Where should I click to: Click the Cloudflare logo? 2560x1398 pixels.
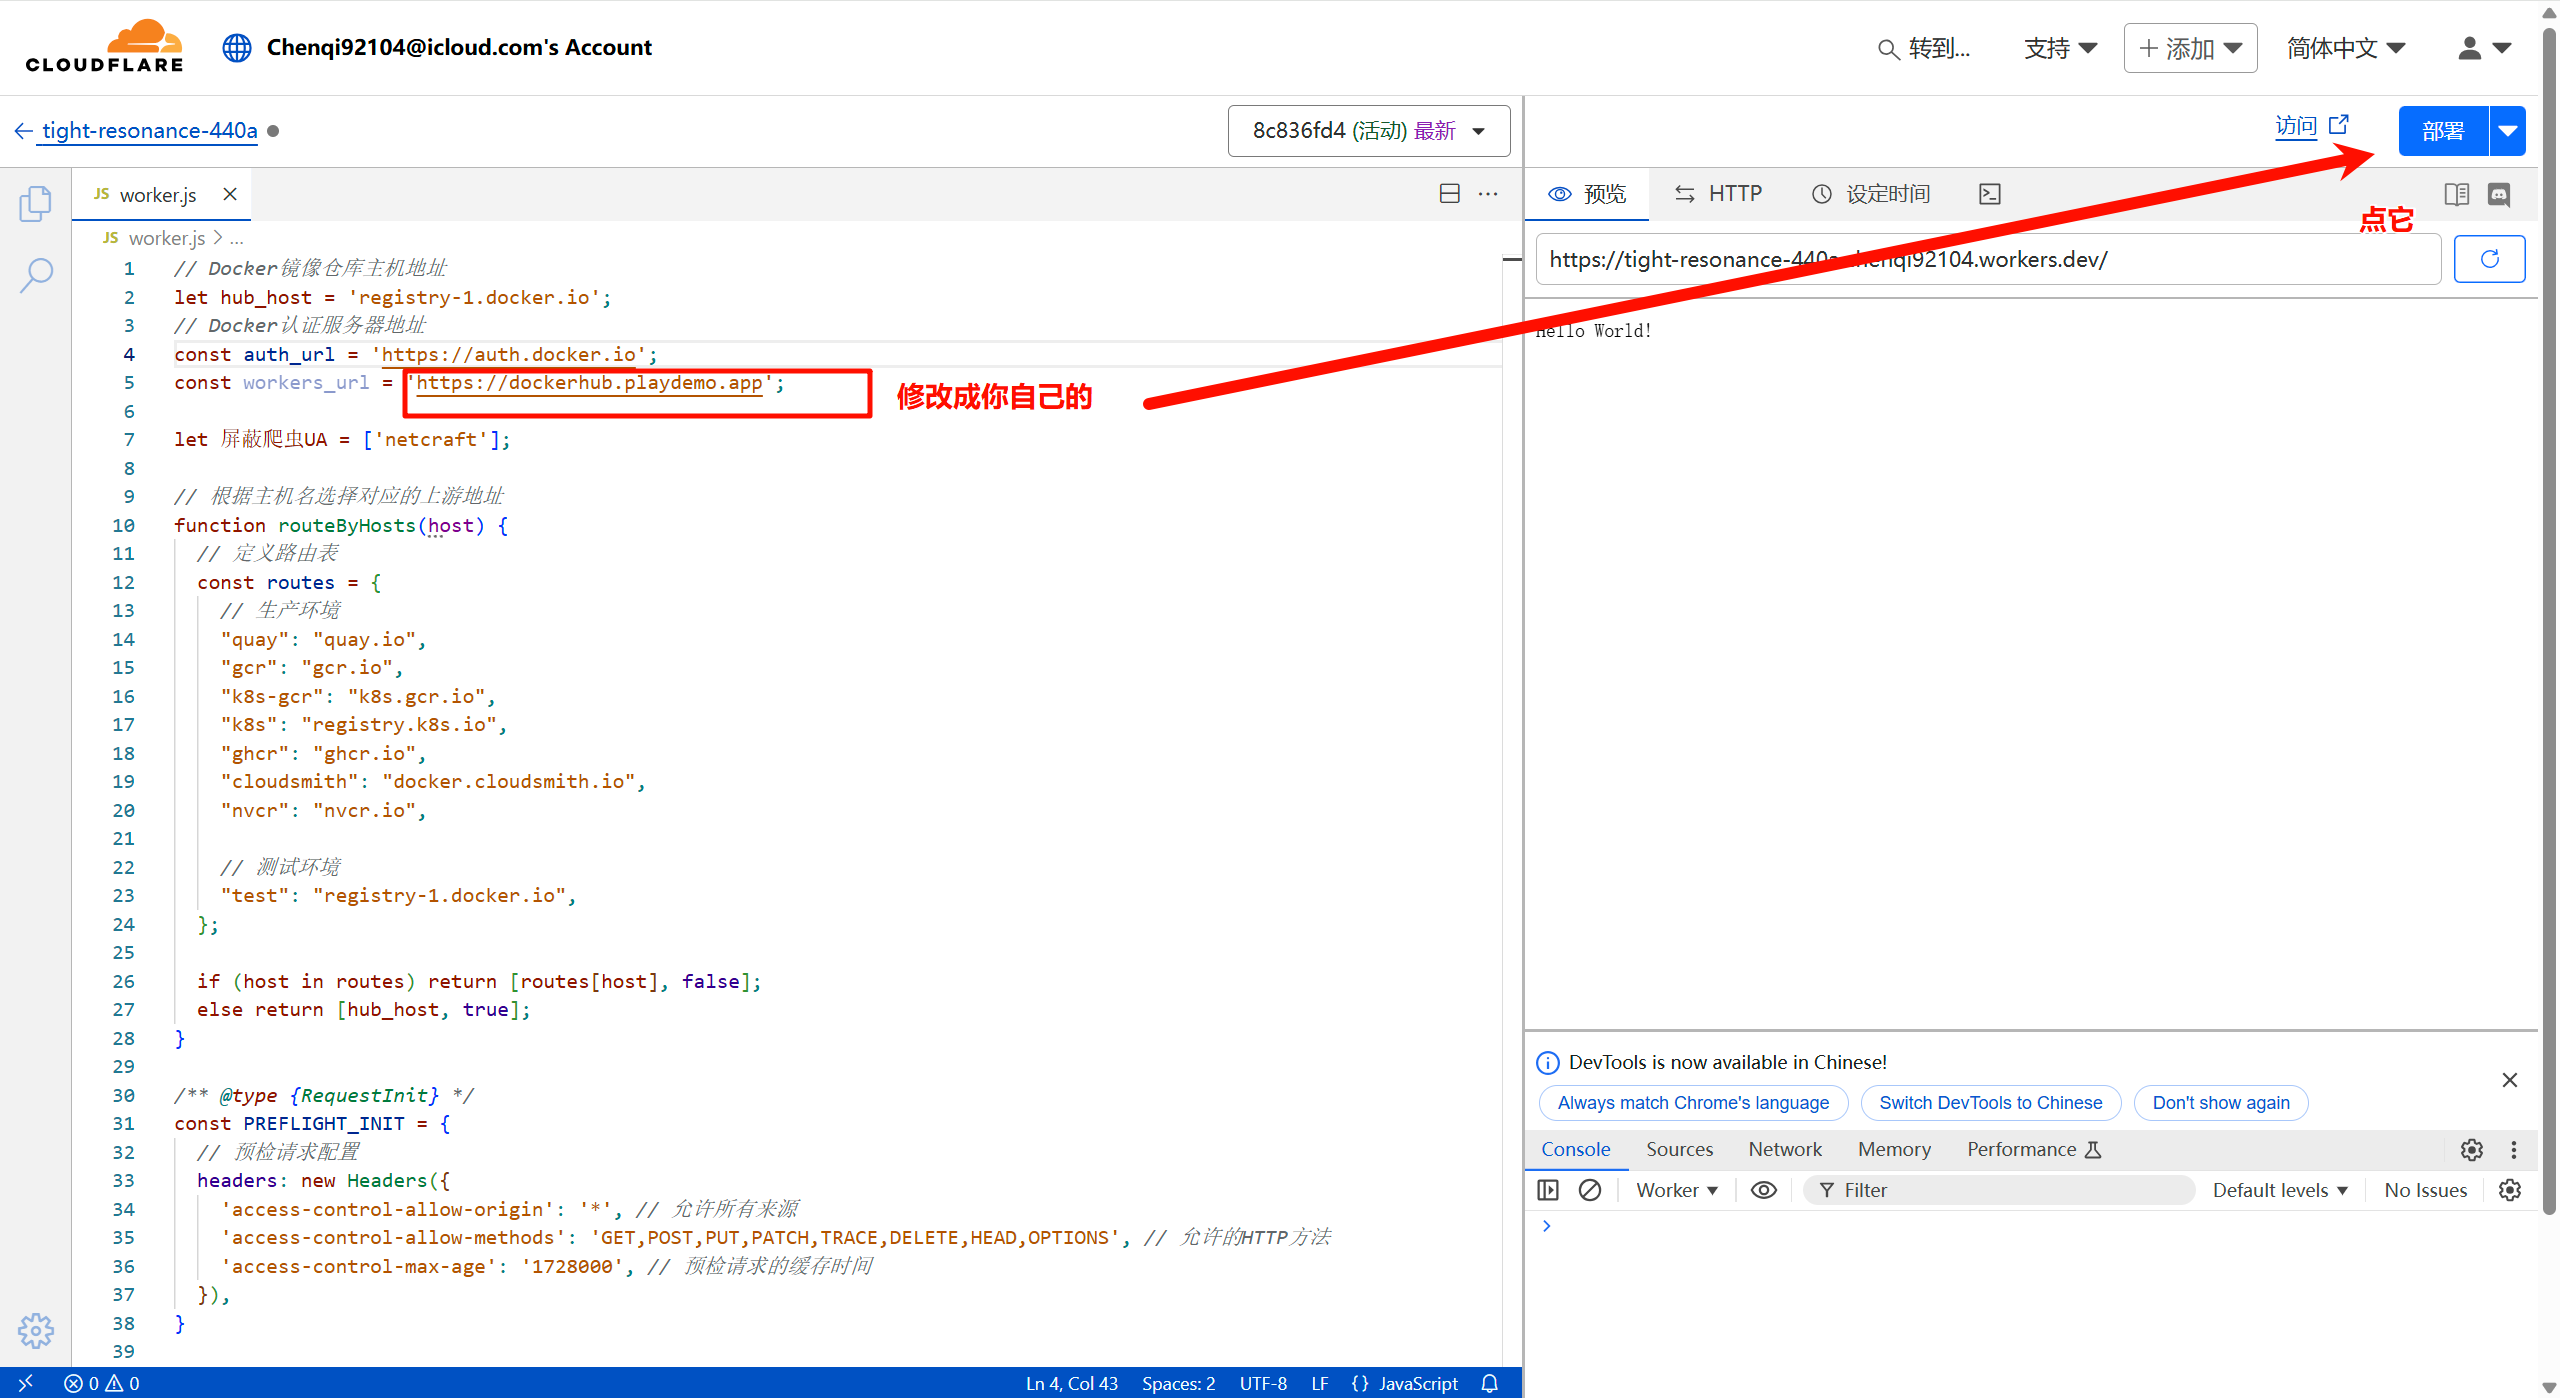pyautogui.click(x=105, y=46)
